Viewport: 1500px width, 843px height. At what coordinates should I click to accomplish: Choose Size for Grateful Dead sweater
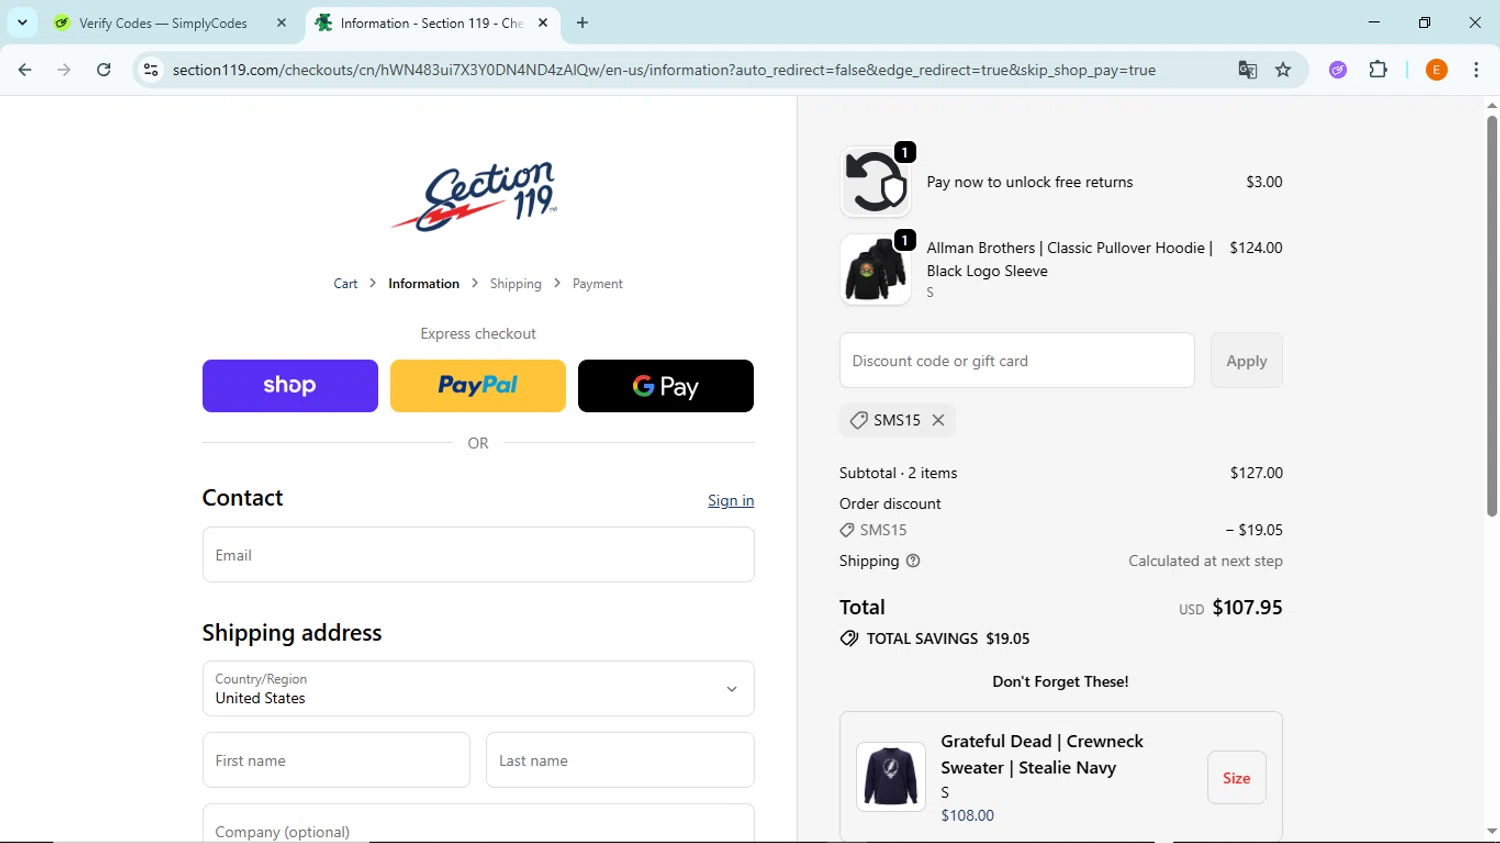(x=1236, y=778)
